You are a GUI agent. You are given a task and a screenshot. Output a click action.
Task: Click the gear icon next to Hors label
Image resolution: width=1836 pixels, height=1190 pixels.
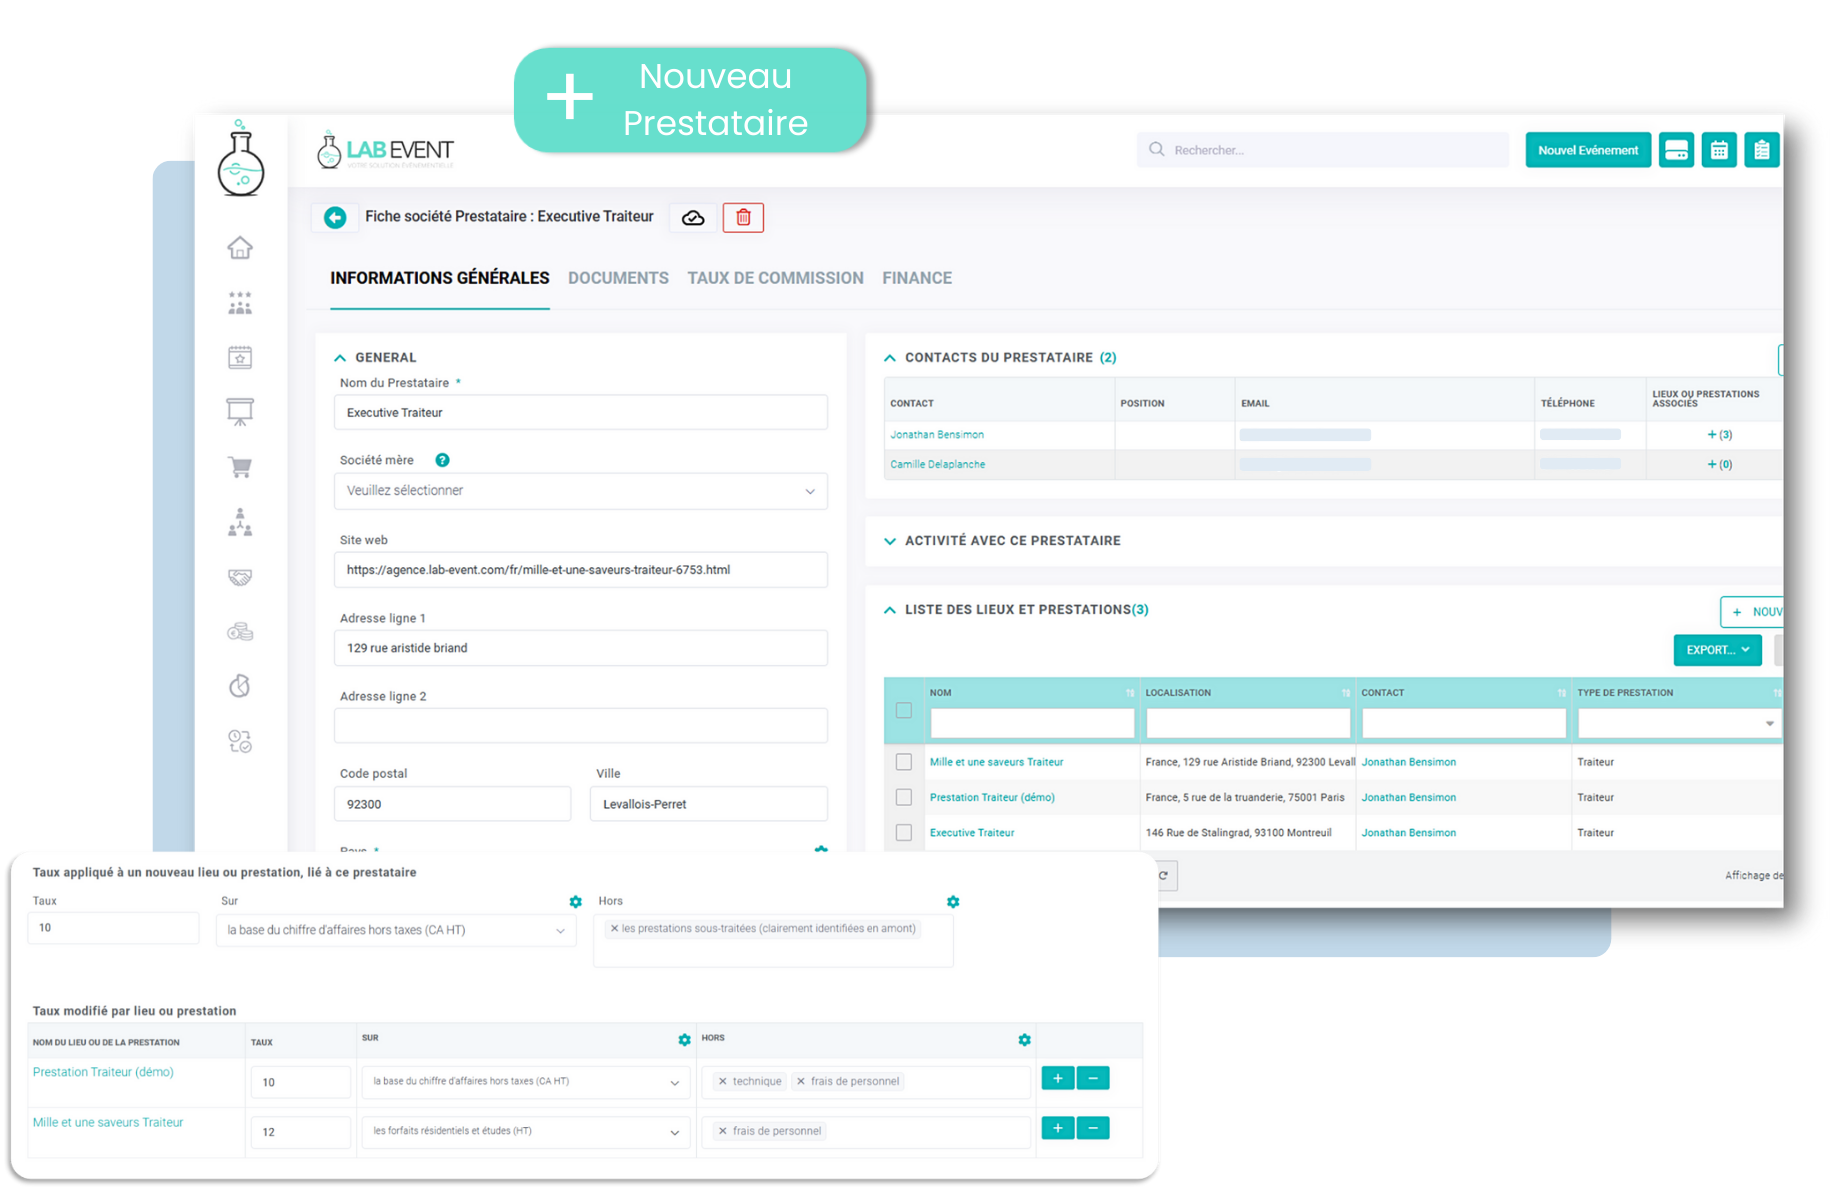point(953,902)
